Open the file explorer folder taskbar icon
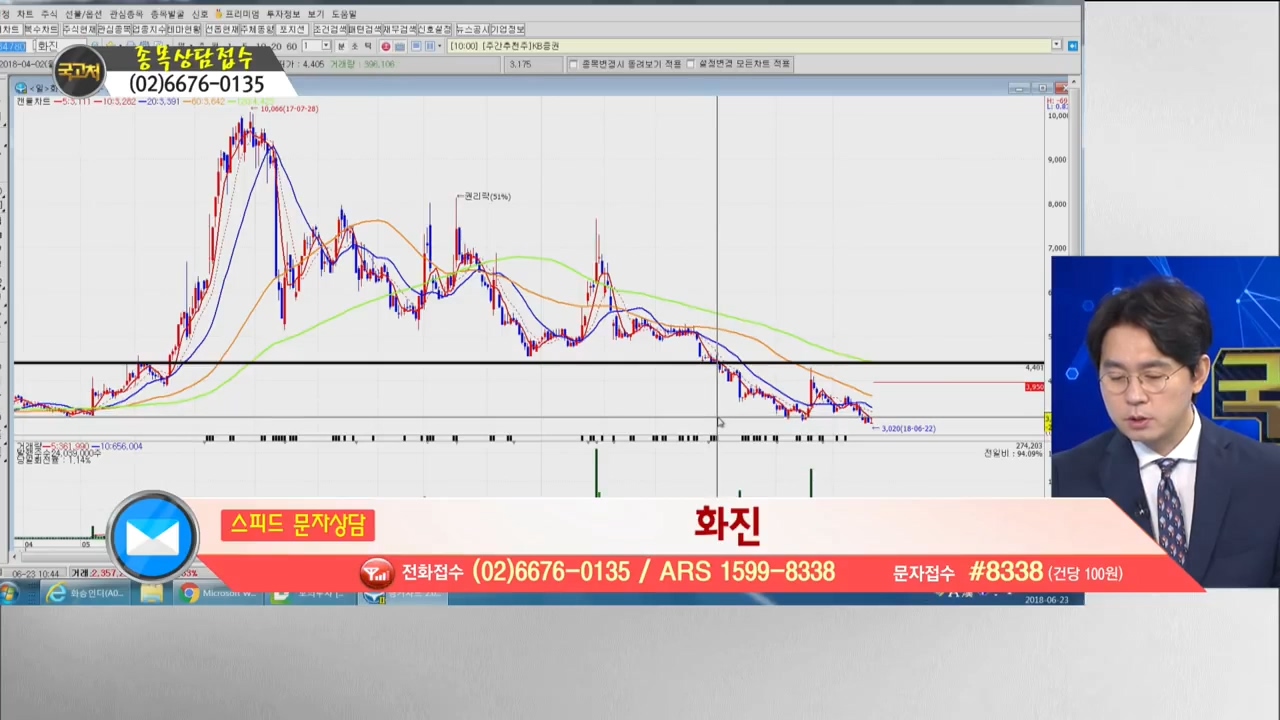The image size is (1280, 720). (x=151, y=594)
